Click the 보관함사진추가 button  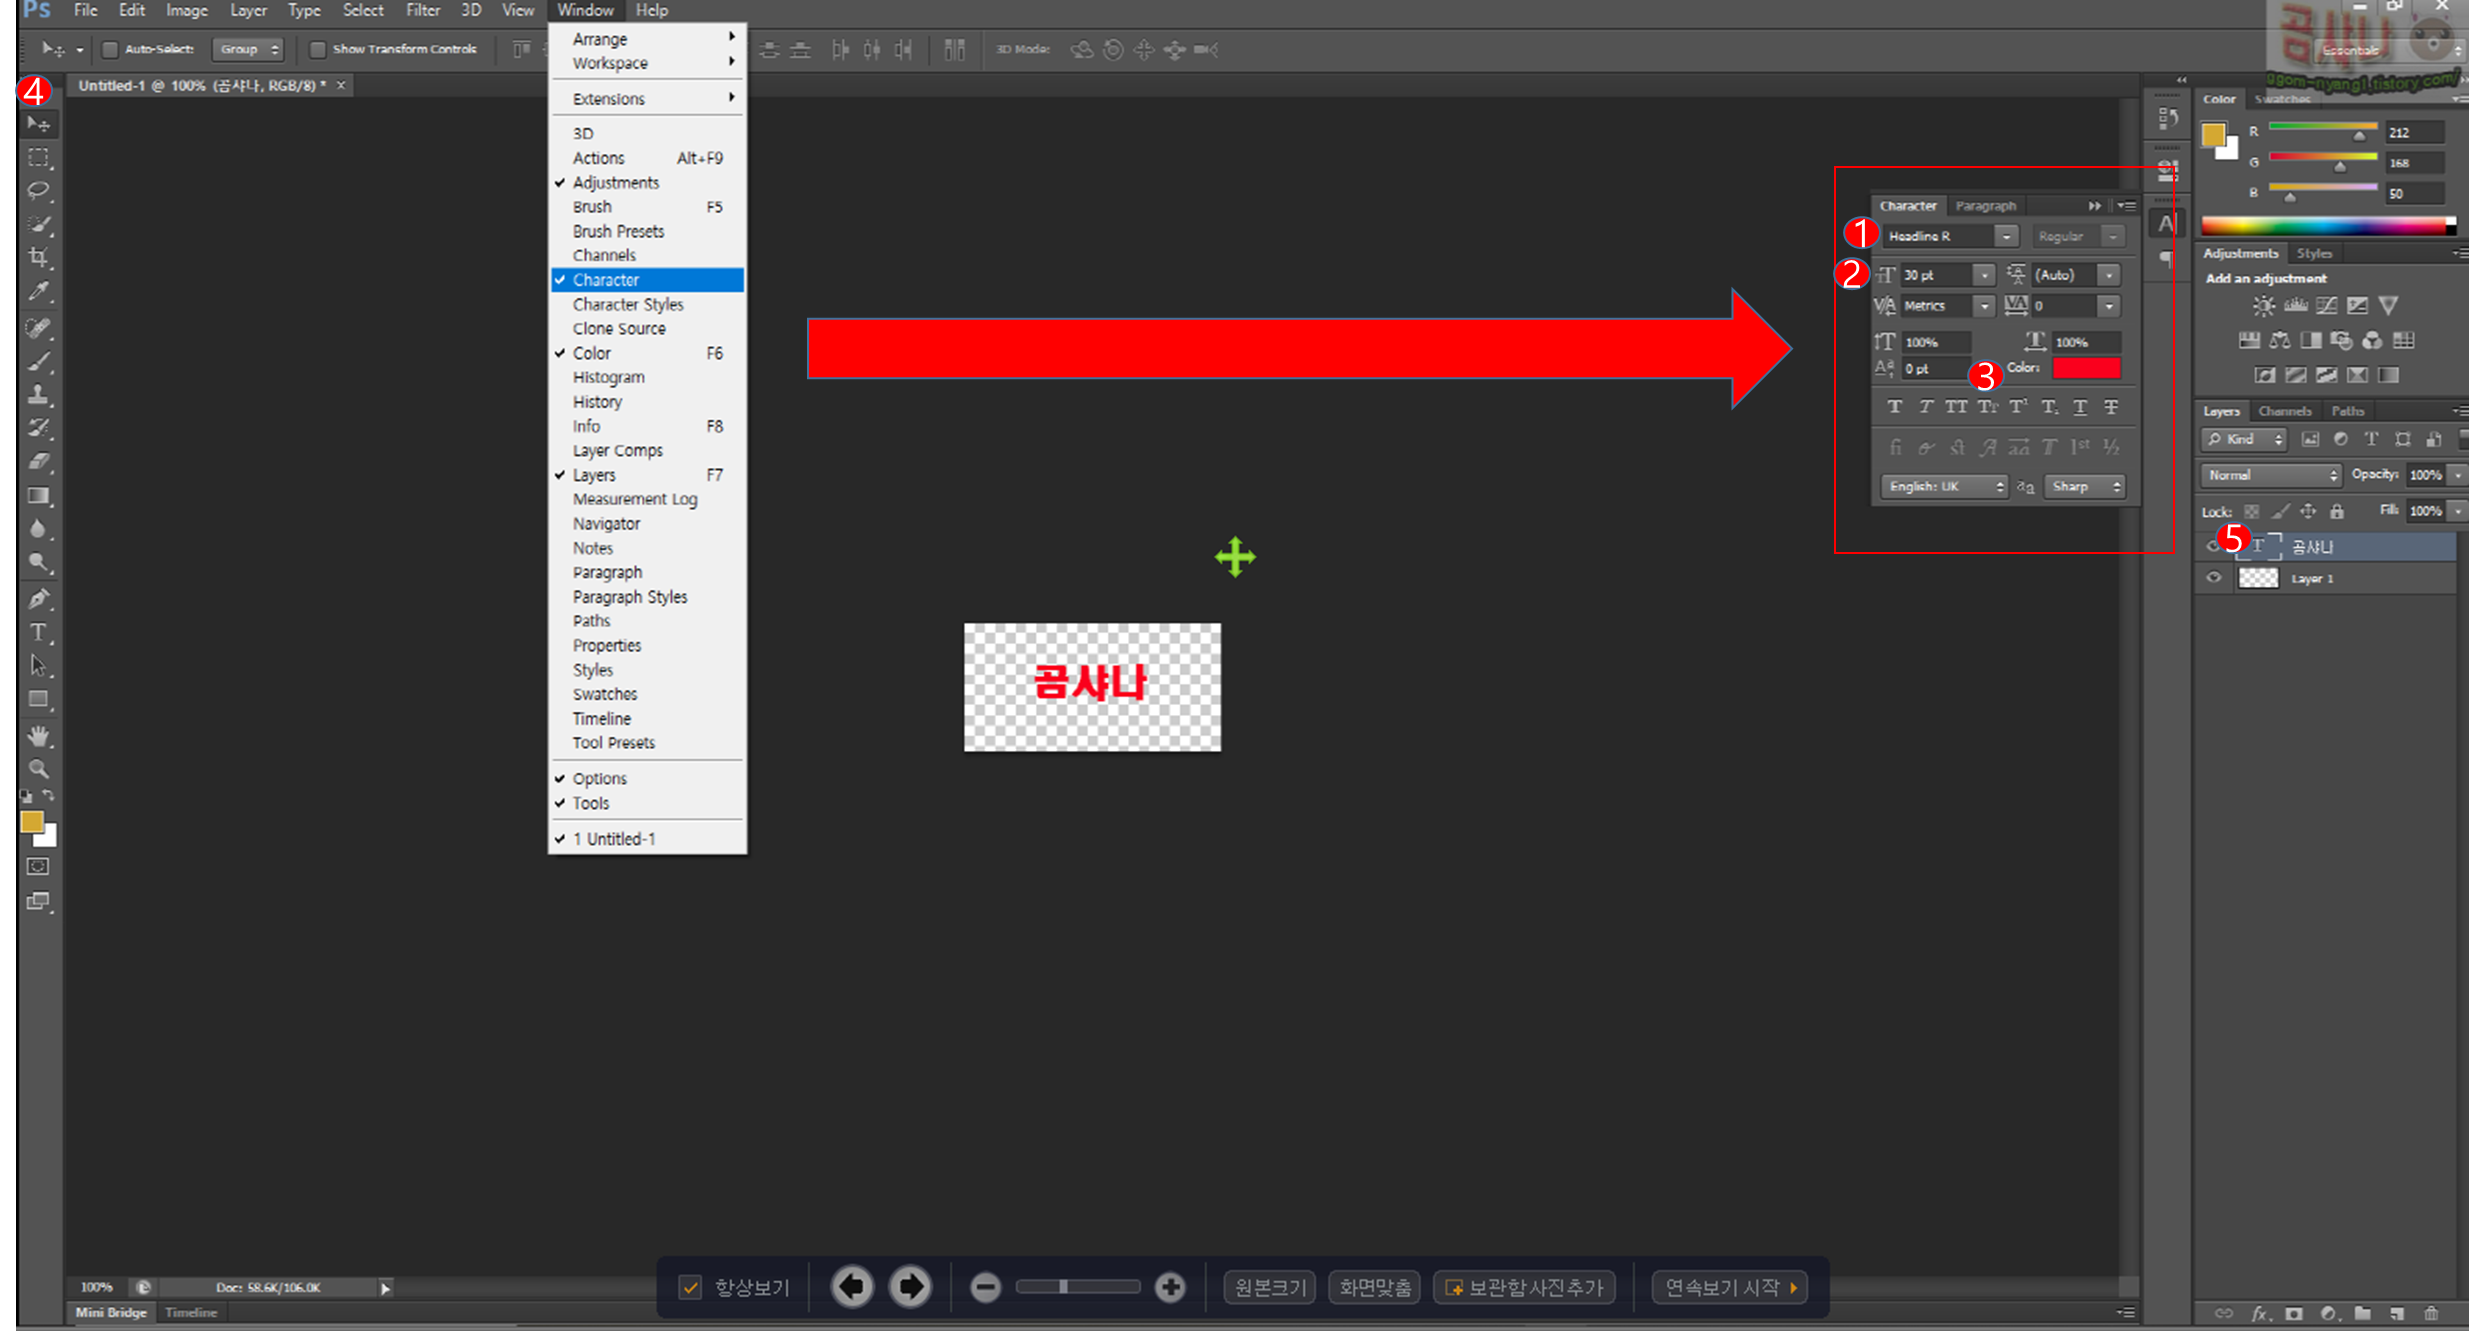point(1525,1287)
